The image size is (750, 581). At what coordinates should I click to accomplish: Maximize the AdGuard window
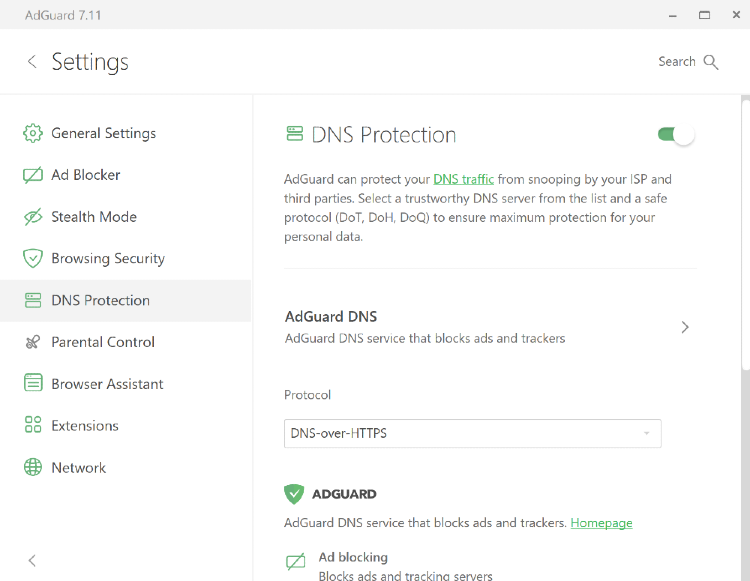[x=704, y=15]
